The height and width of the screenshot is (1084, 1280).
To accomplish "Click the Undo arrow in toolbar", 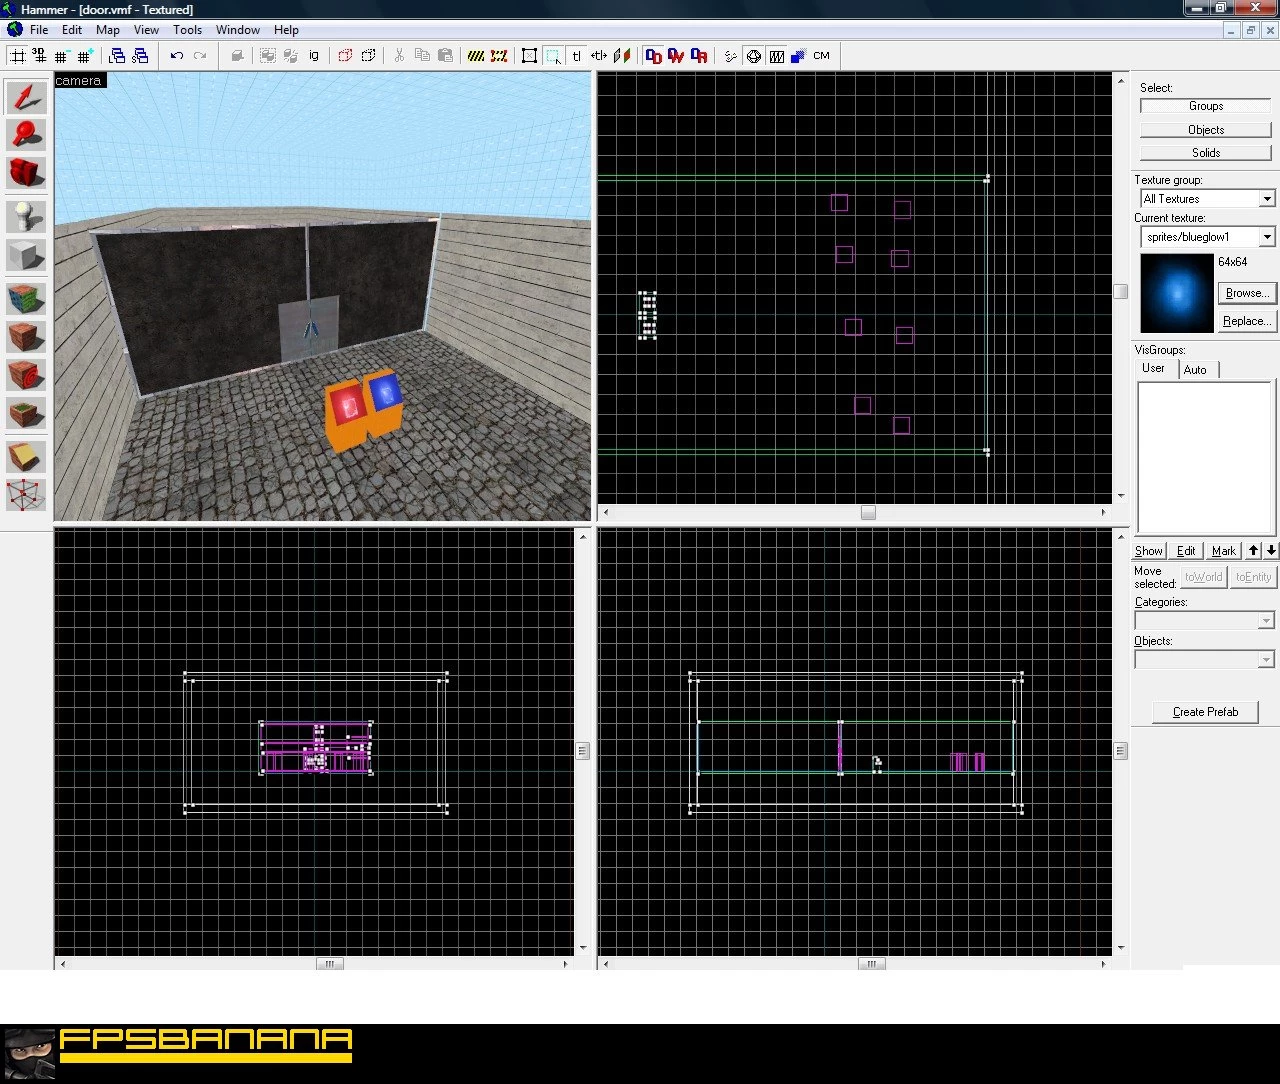I will 177,56.
